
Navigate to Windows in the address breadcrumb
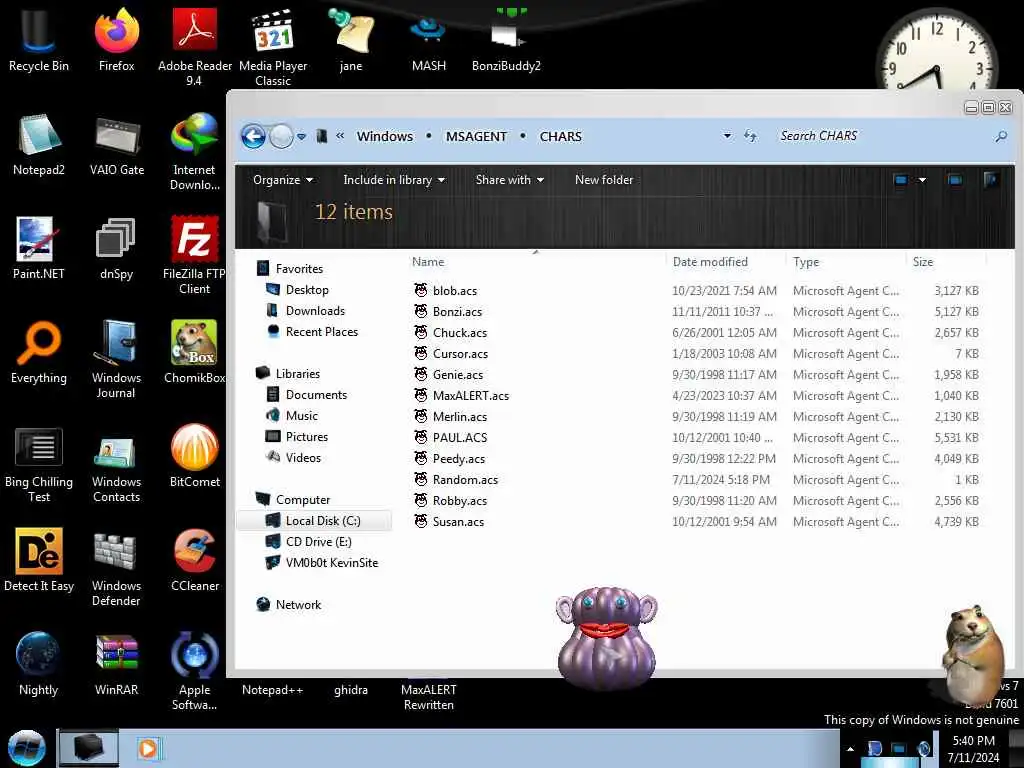tap(385, 136)
